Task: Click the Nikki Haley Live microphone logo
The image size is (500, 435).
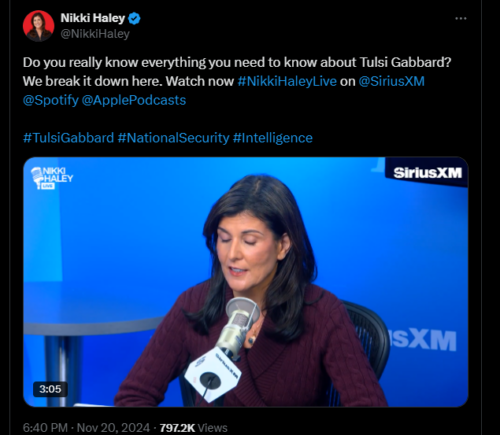Action: [x=52, y=178]
